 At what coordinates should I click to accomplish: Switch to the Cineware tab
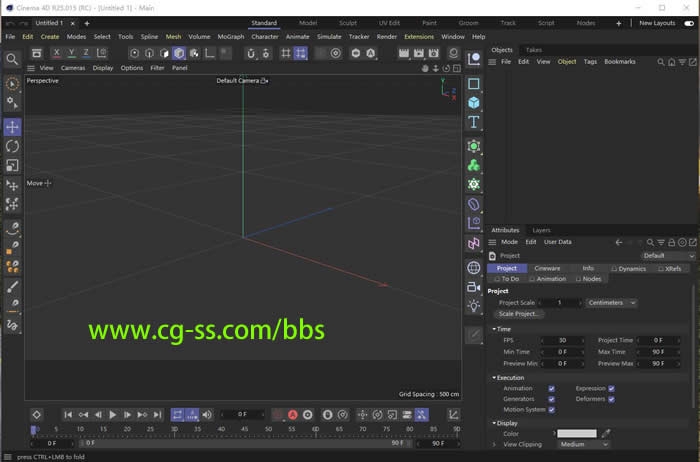pyautogui.click(x=547, y=268)
